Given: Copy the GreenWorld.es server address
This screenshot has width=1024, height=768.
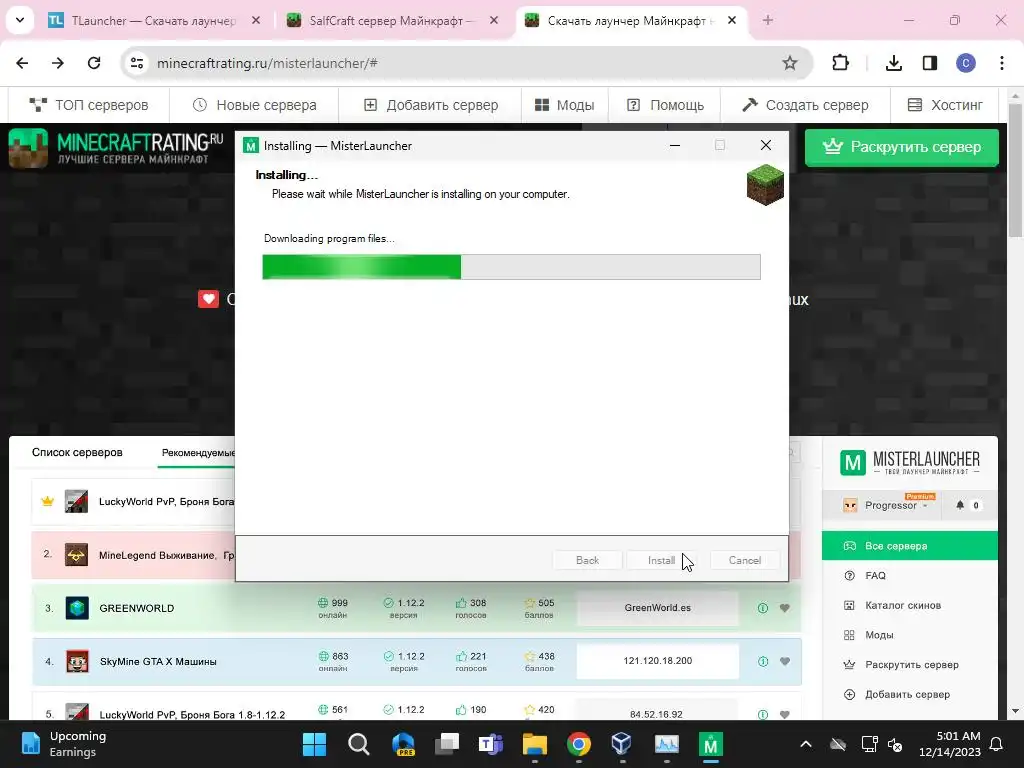Looking at the screenshot, I should pyautogui.click(x=658, y=607).
